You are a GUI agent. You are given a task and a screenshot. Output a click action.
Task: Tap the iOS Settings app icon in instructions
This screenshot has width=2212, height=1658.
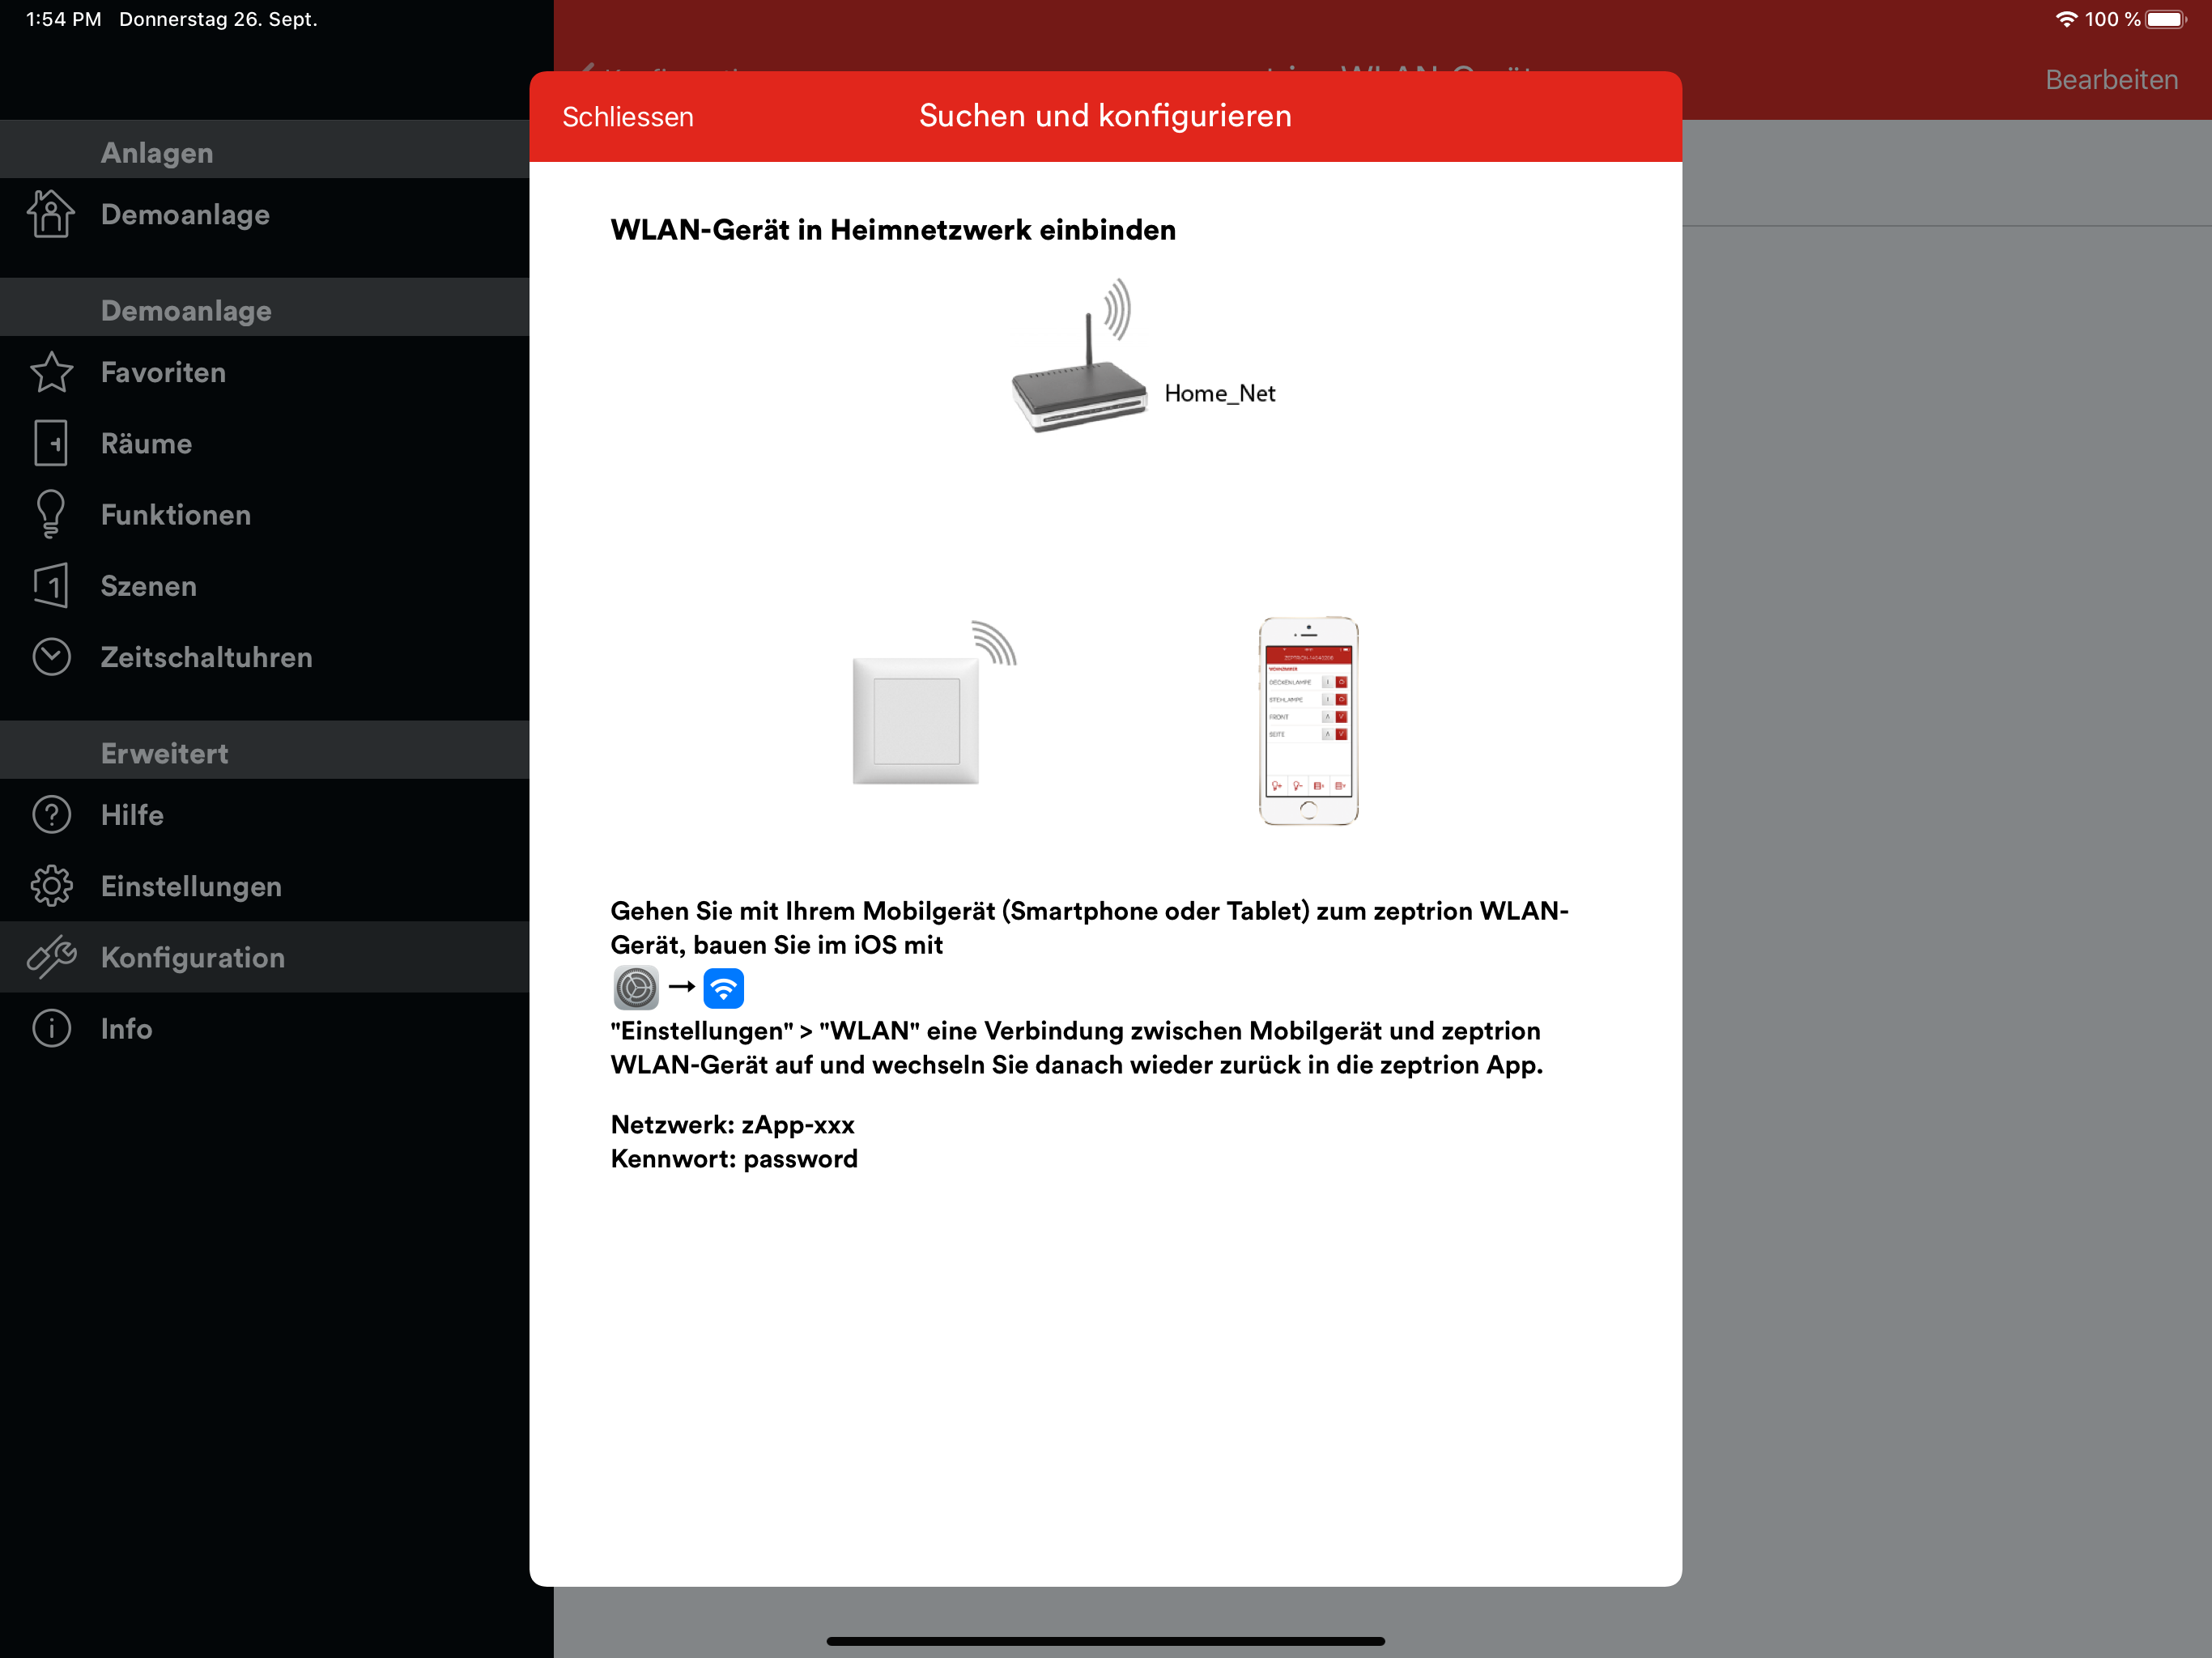point(635,988)
